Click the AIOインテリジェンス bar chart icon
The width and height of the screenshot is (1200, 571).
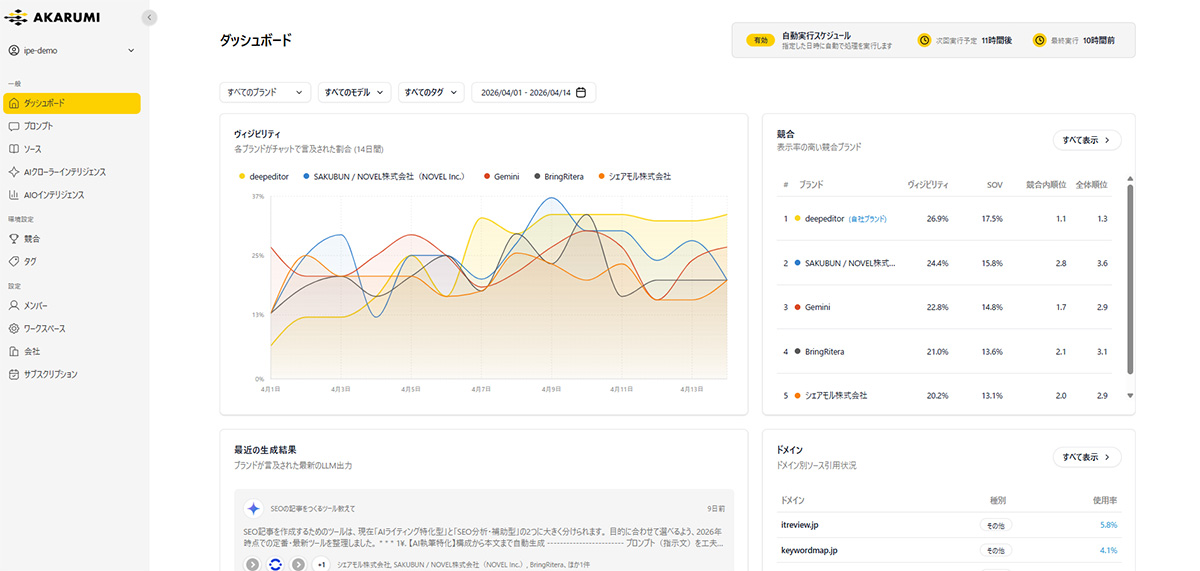14,195
